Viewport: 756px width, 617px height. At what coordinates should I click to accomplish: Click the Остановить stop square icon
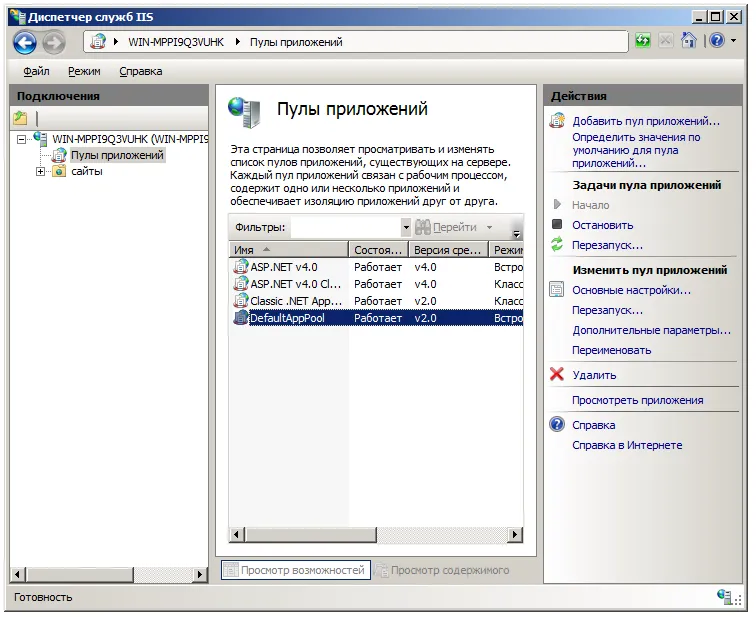pyautogui.click(x=557, y=224)
